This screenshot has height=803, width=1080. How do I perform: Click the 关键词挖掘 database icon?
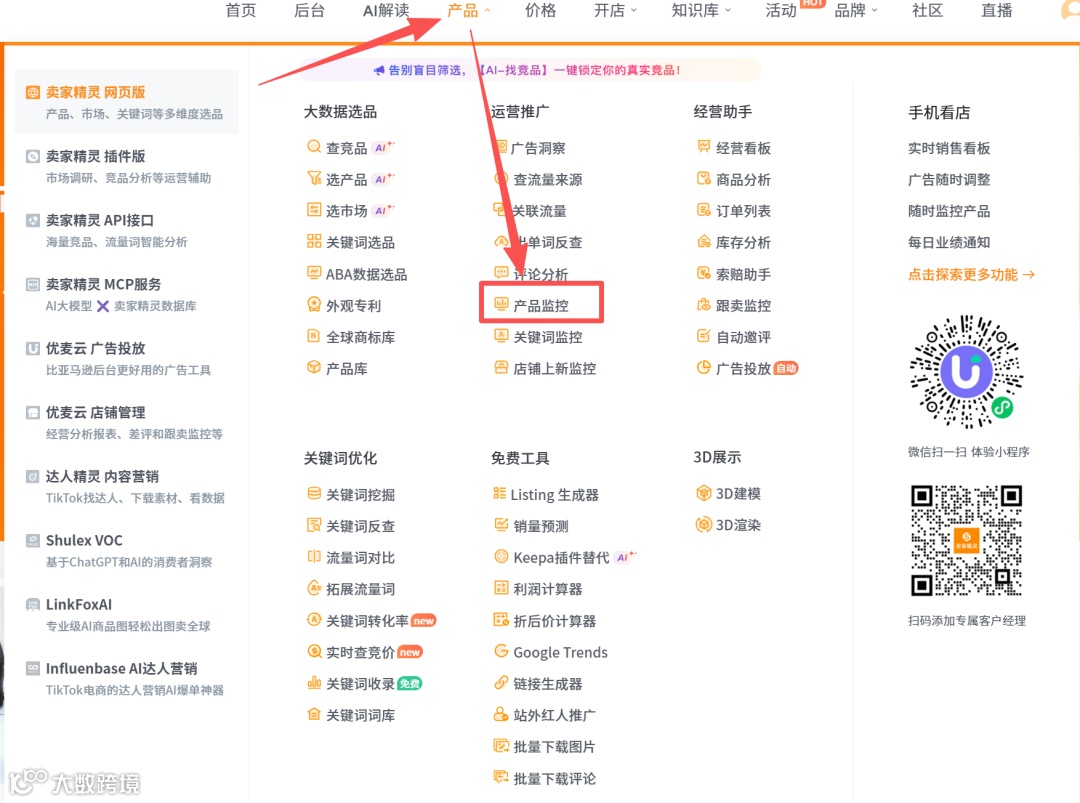(x=313, y=493)
